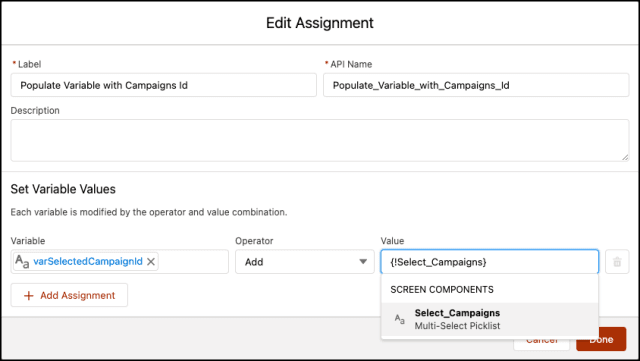
Task: Click the varSelectedCampaignId variable link
Action: coord(88,261)
